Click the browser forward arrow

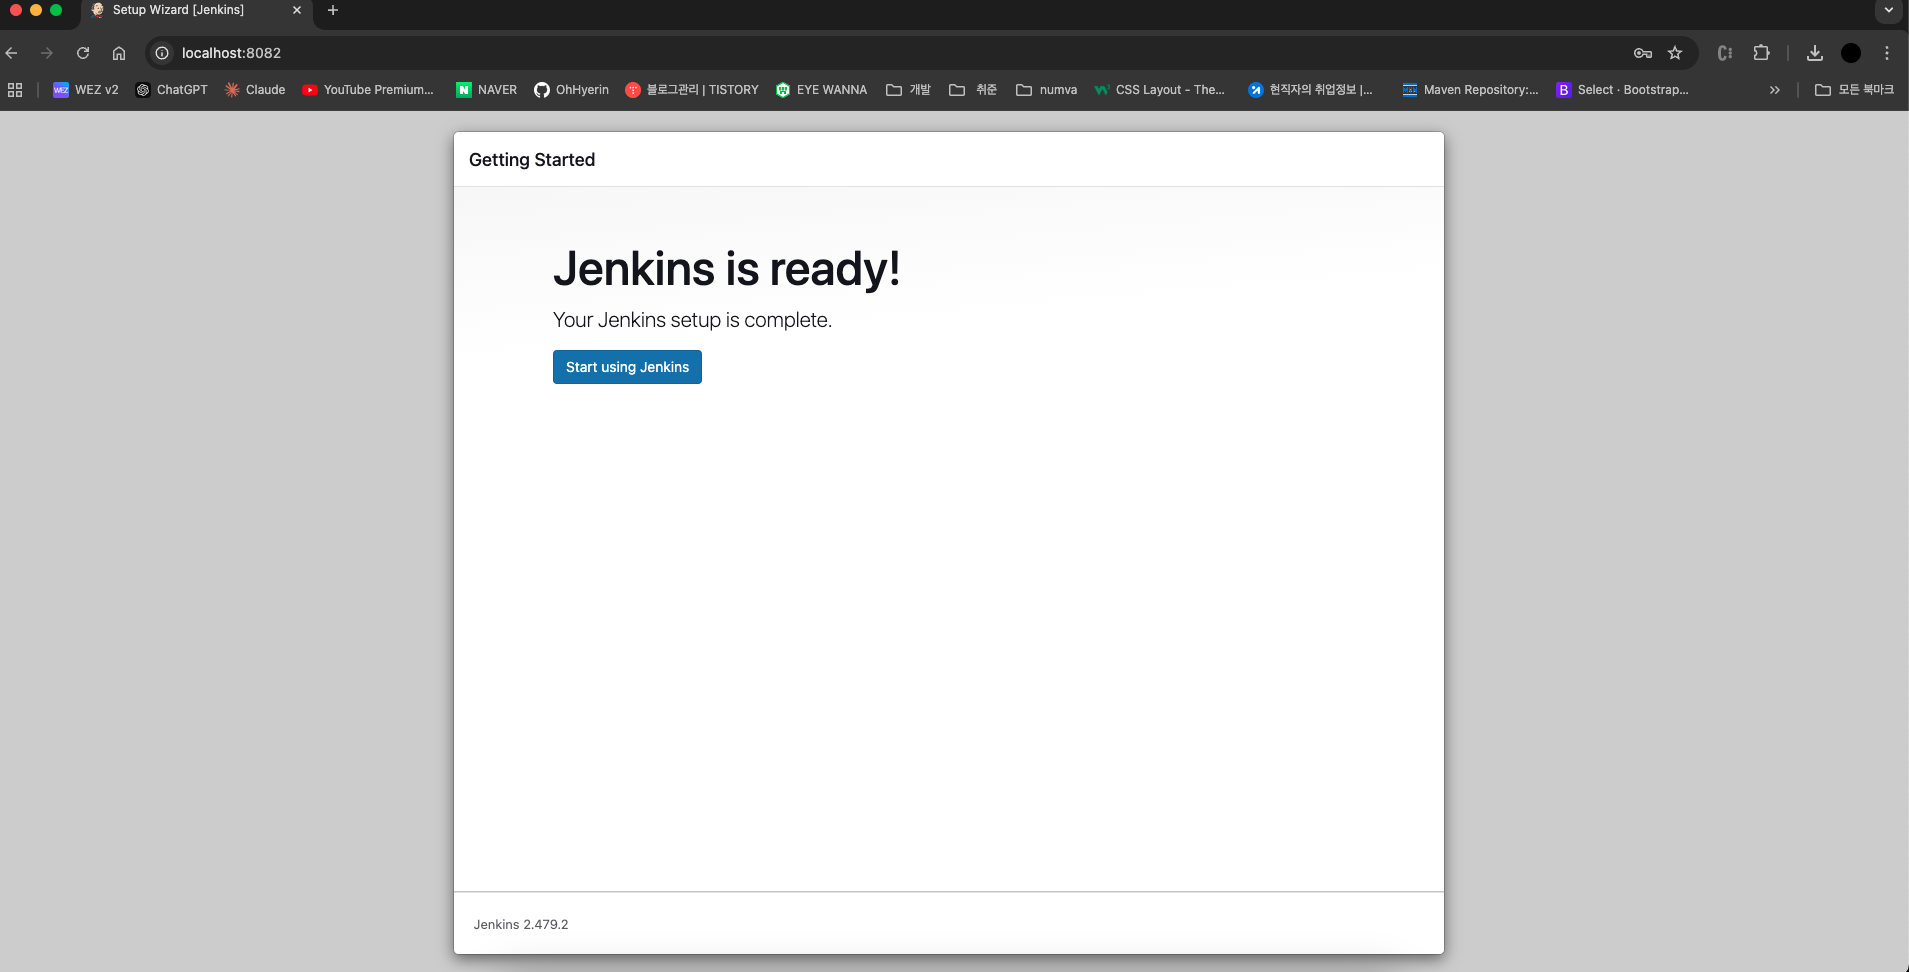click(47, 53)
